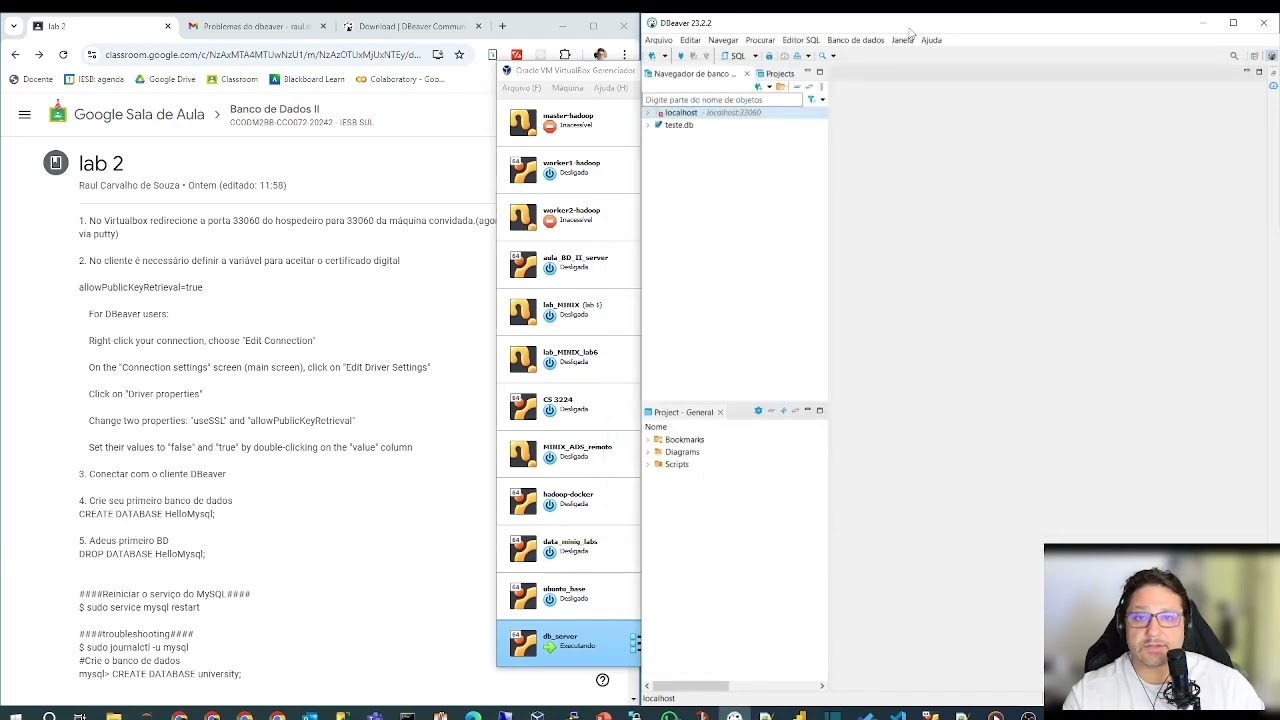
Task: Go back in Chrome browser
Action: tap(15, 55)
